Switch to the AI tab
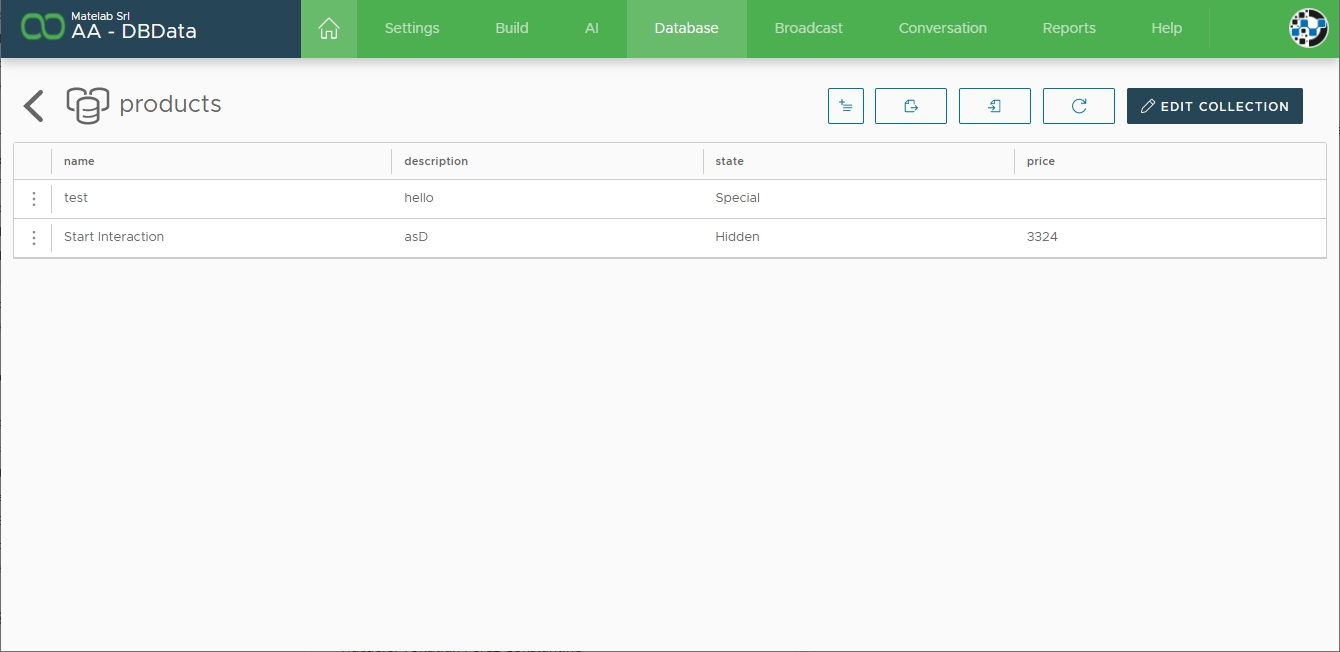 pyautogui.click(x=591, y=28)
